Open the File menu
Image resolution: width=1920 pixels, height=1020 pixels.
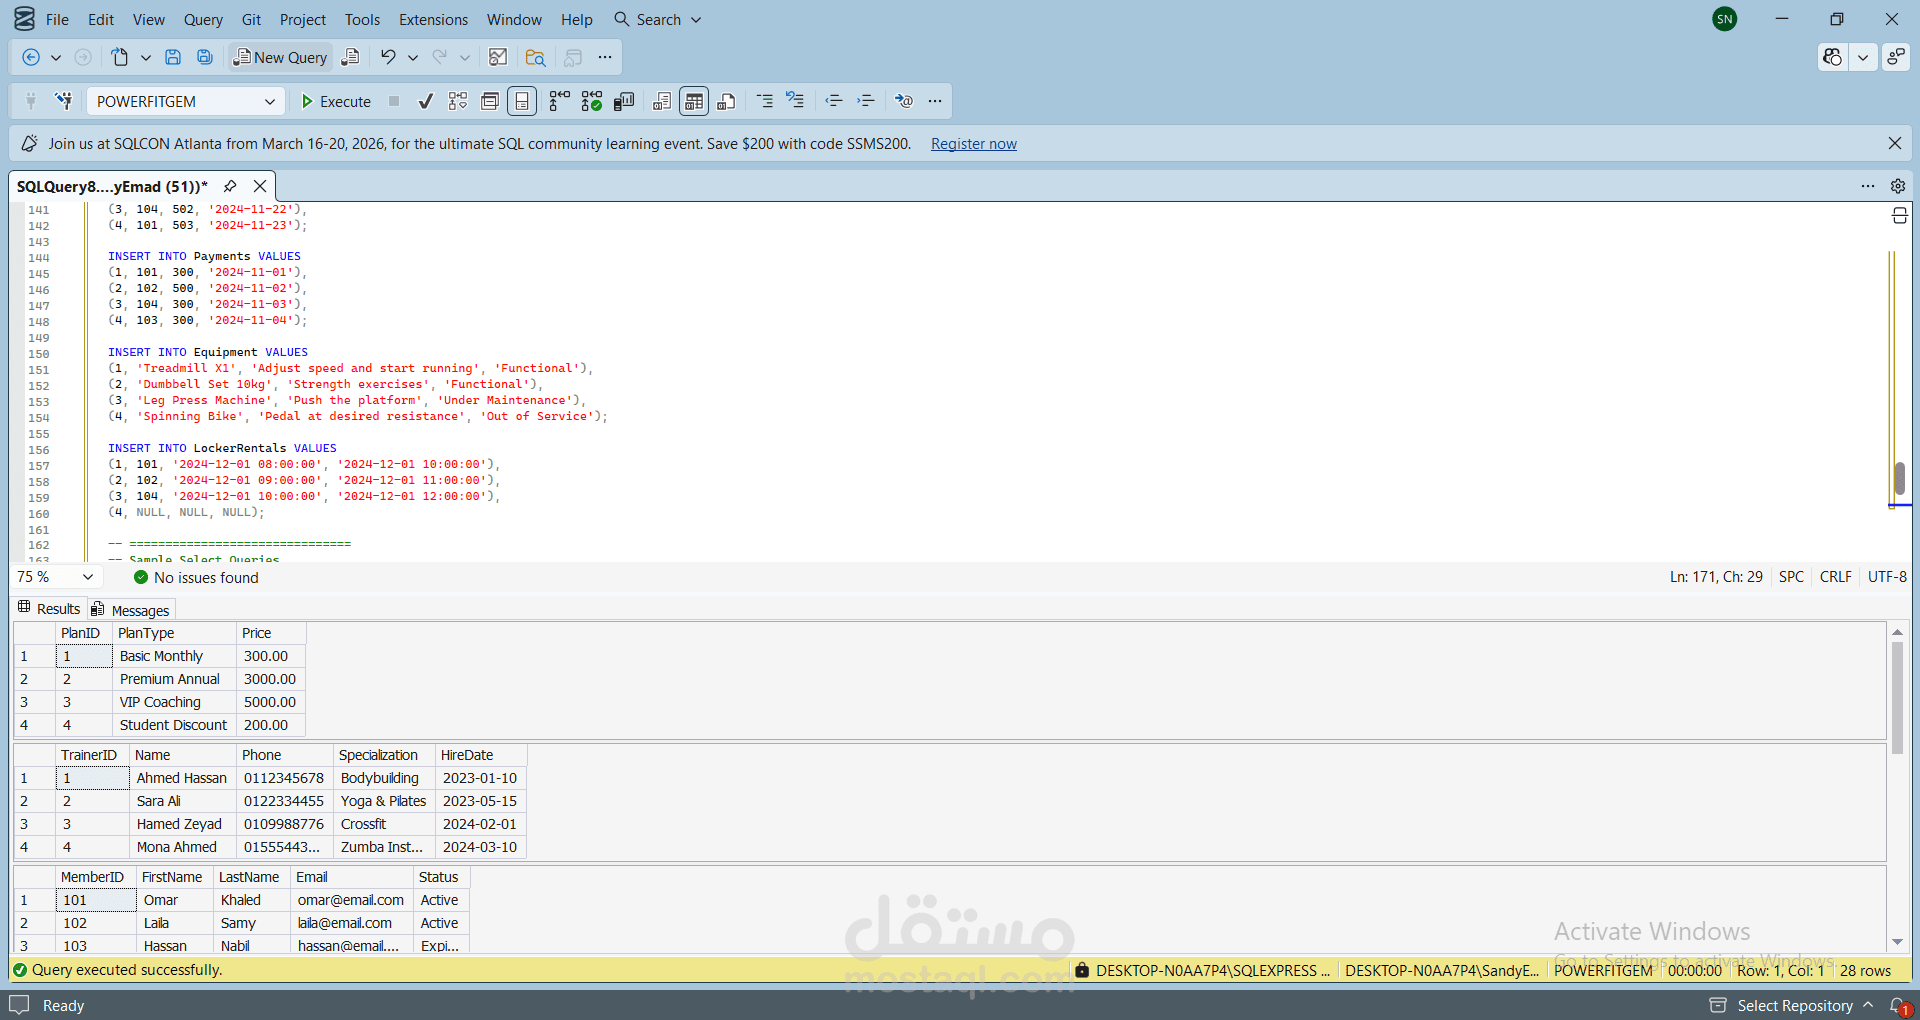point(58,19)
